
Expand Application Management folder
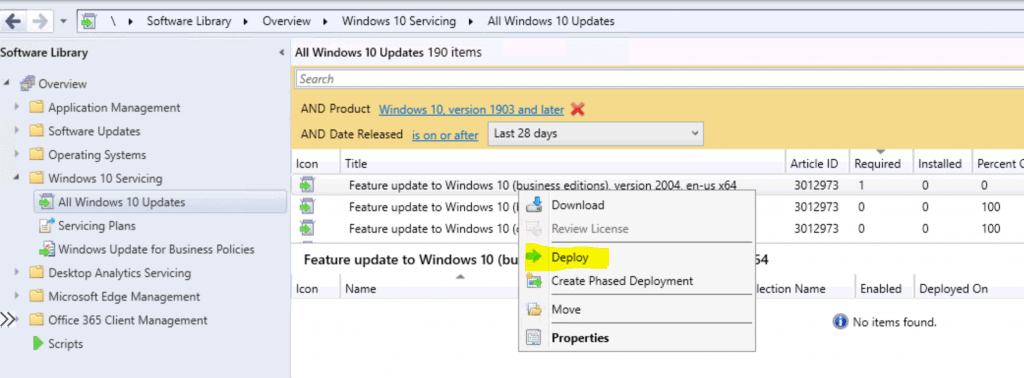[x=17, y=107]
